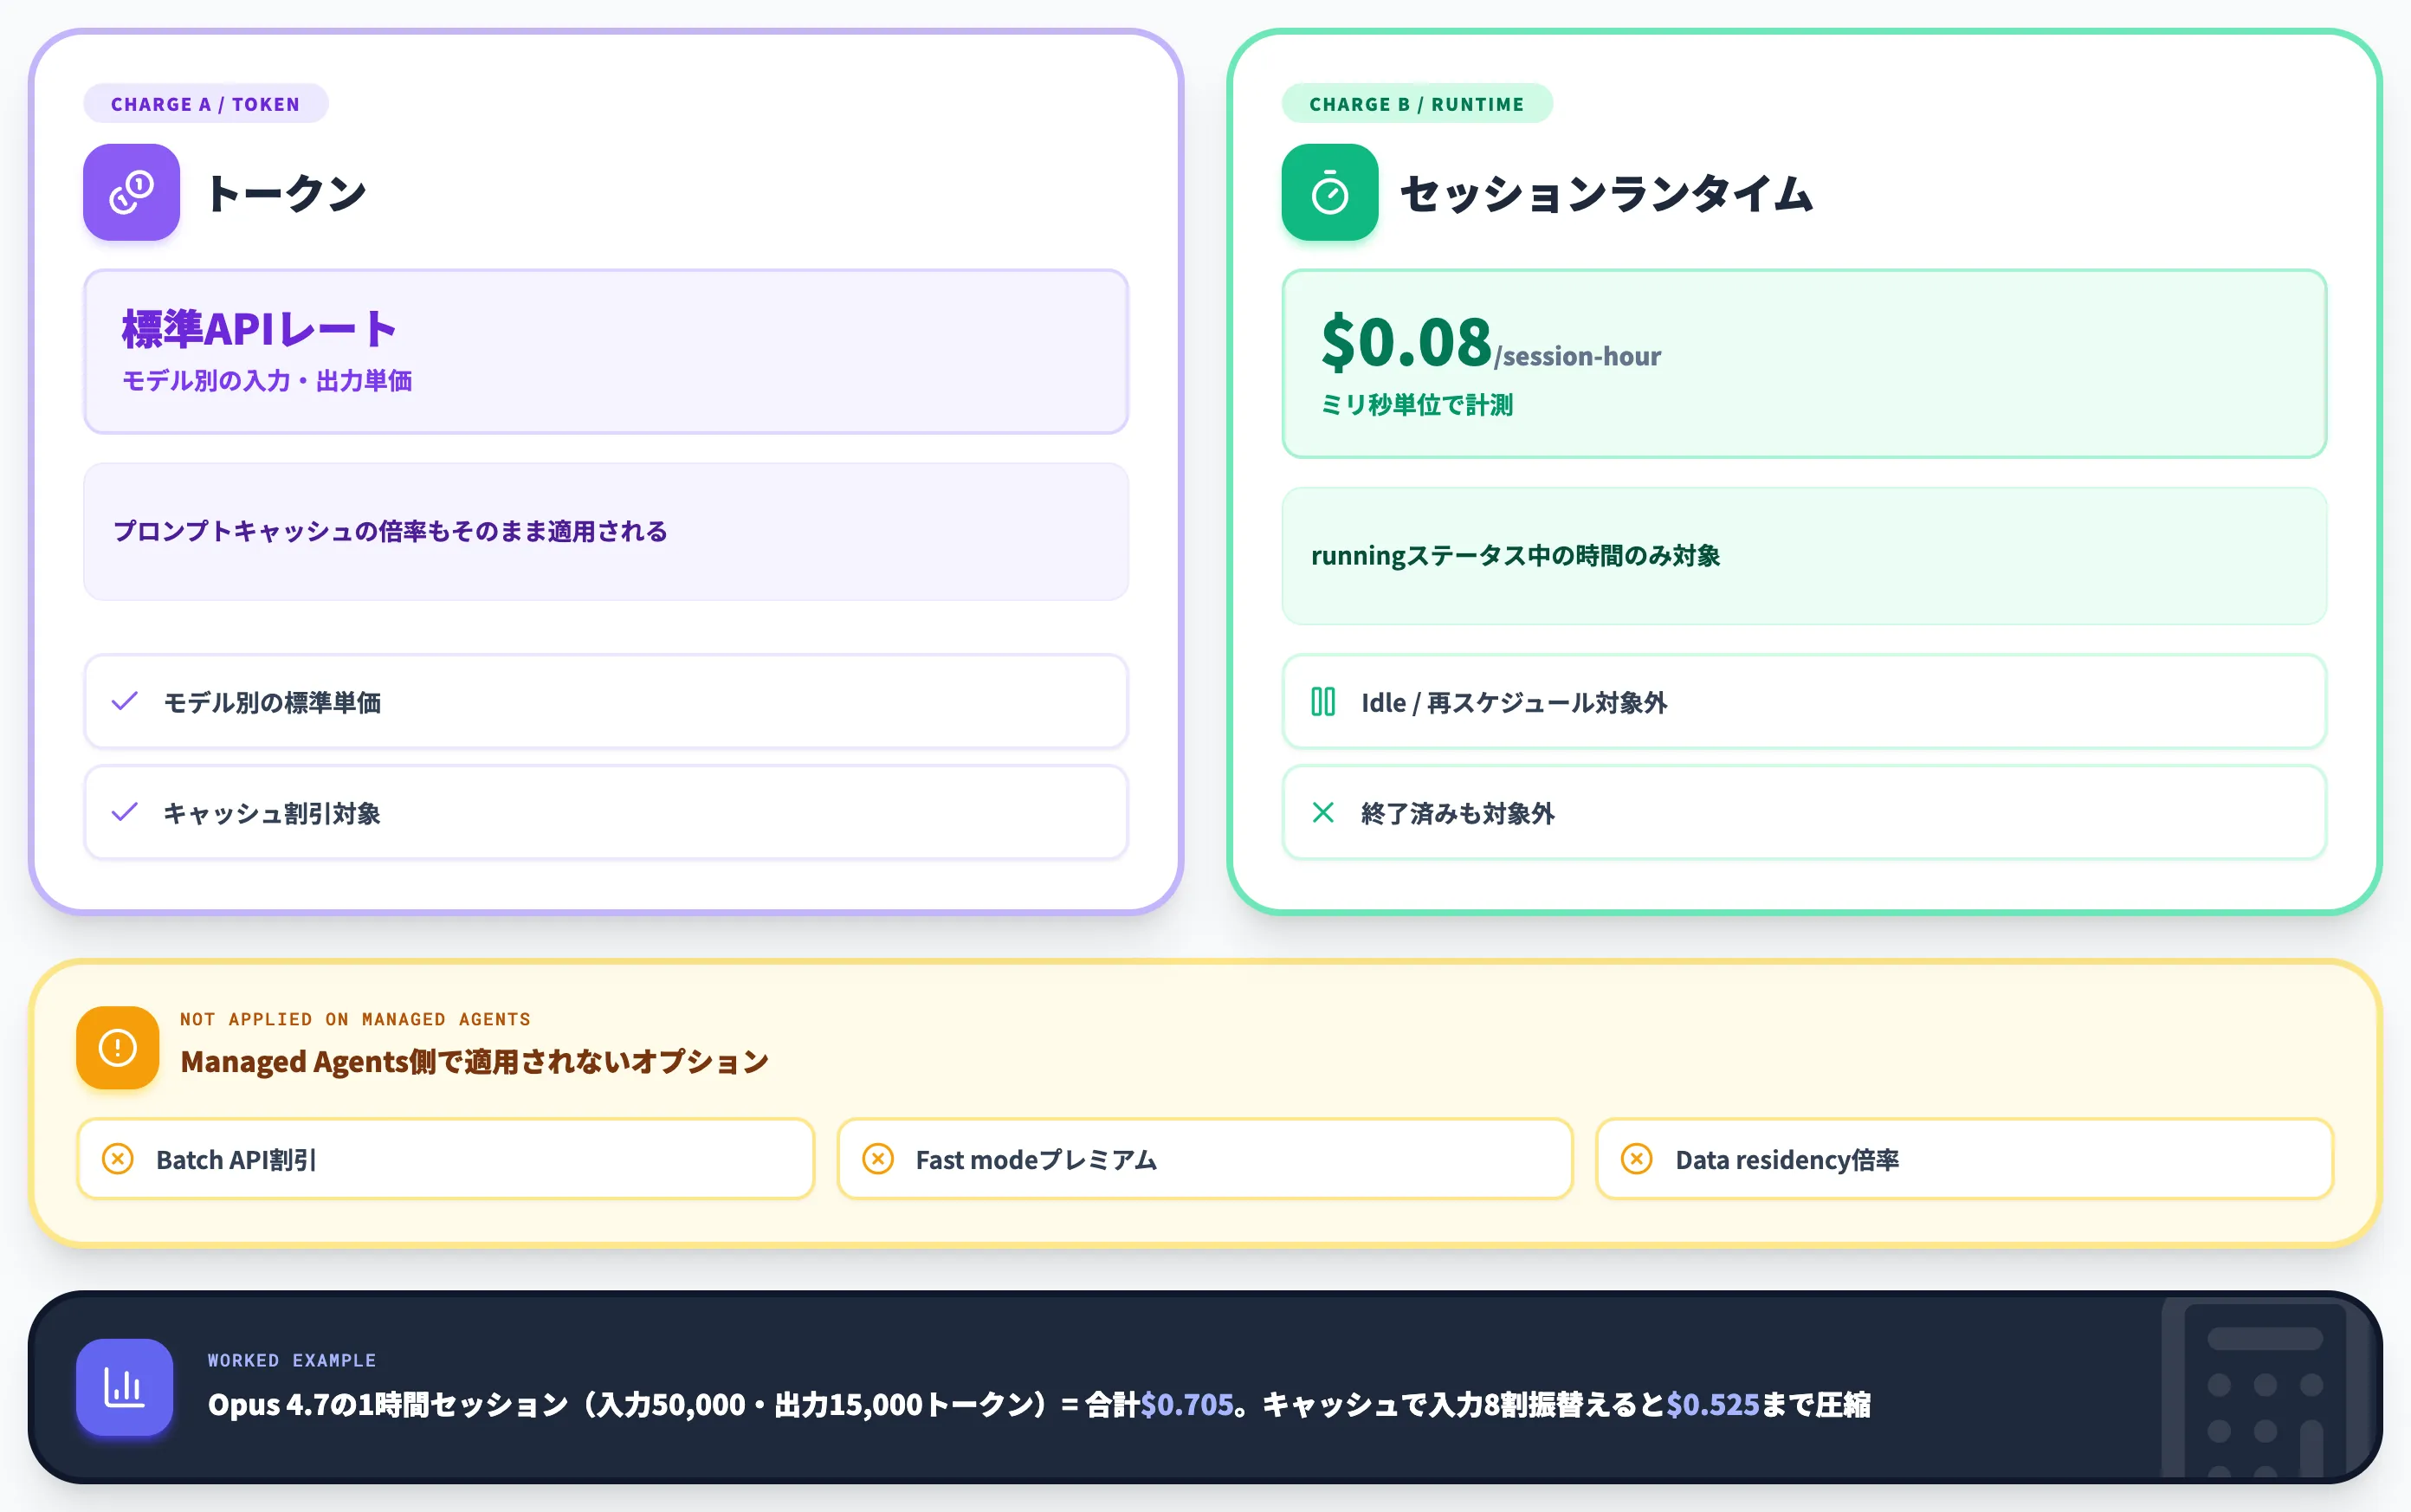Click X icon beside 終了済みも対象外
The image size is (2411, 1512).
(x=1323, y=812)
